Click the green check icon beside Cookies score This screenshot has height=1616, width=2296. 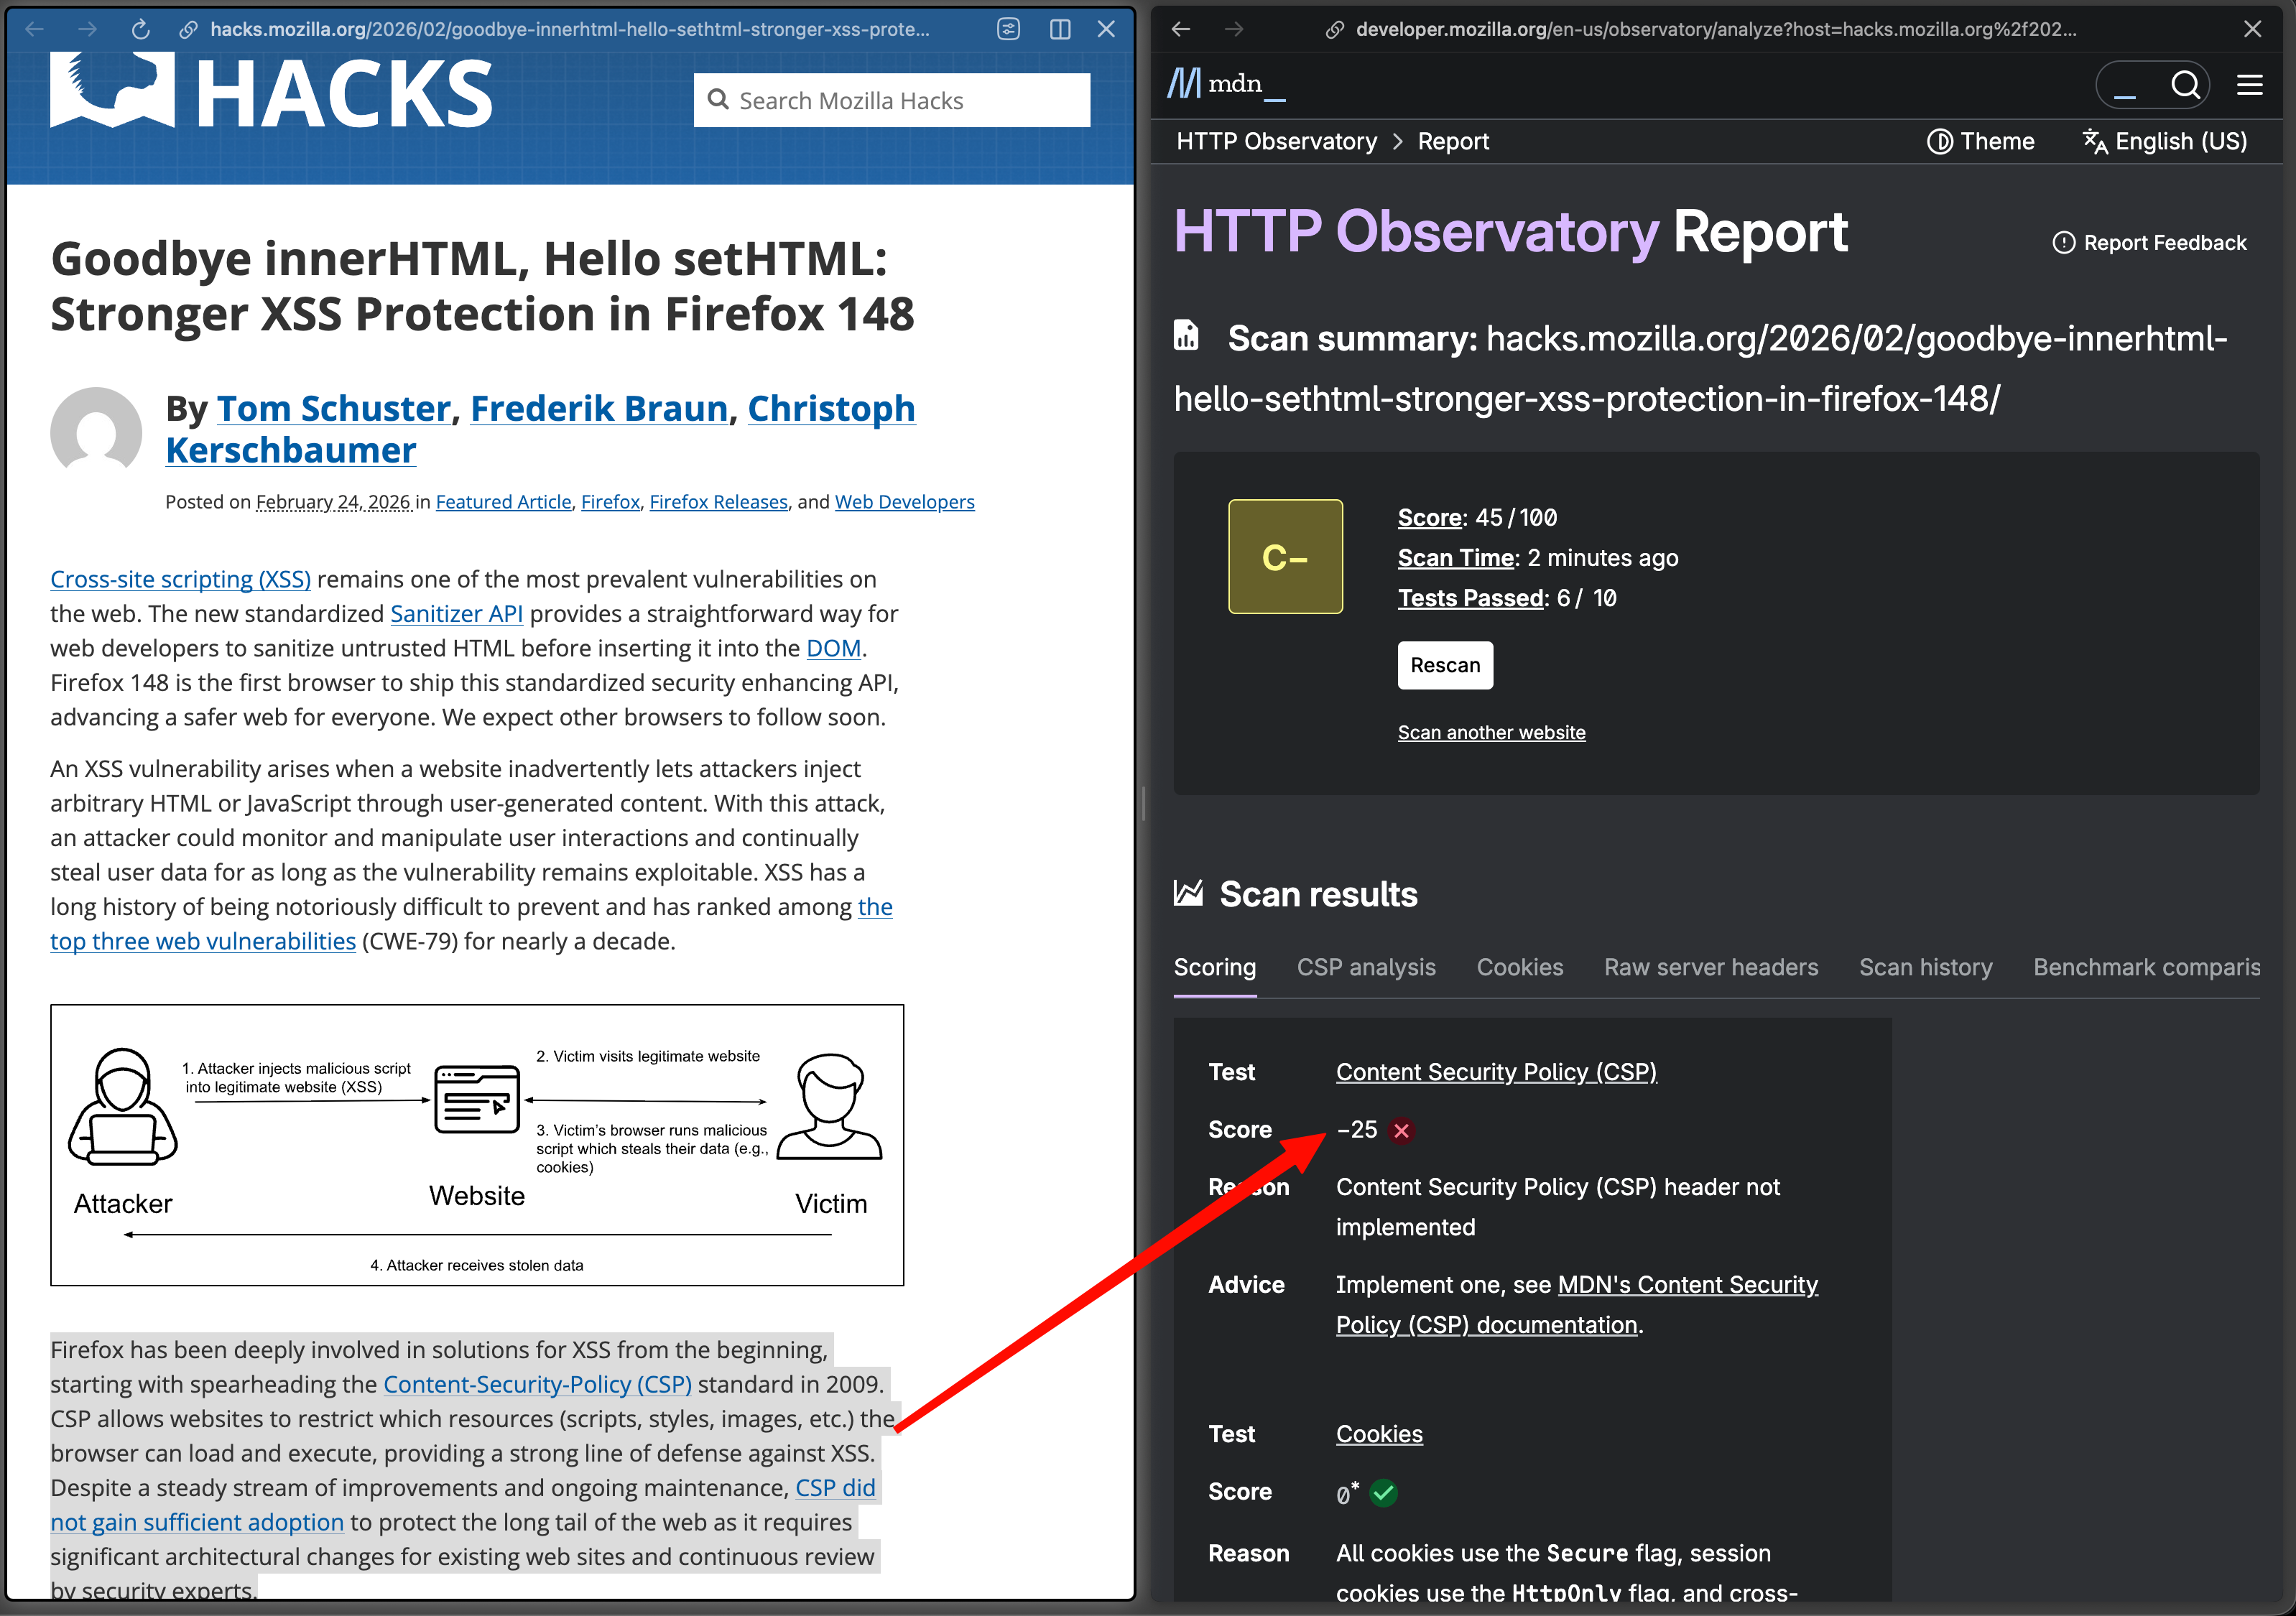pos(1384,1492)
